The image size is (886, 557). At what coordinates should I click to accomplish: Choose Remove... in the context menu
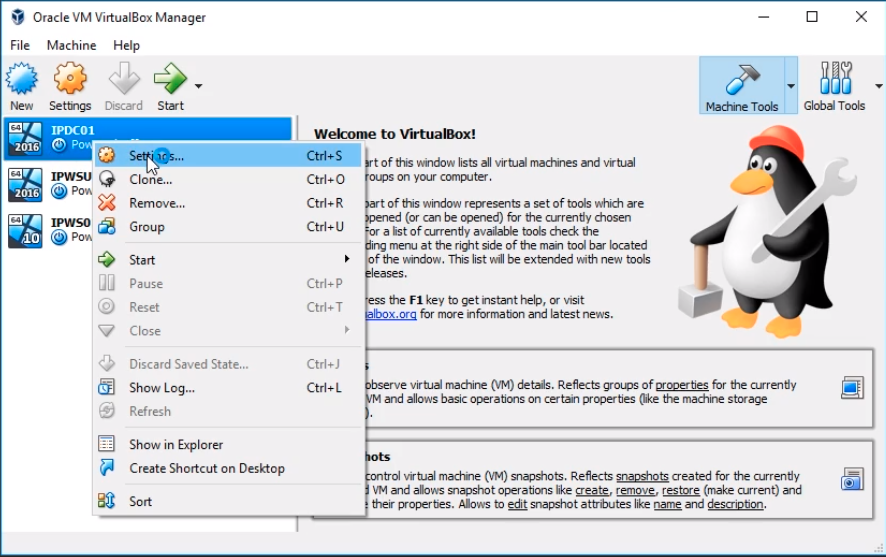[229, 203]
